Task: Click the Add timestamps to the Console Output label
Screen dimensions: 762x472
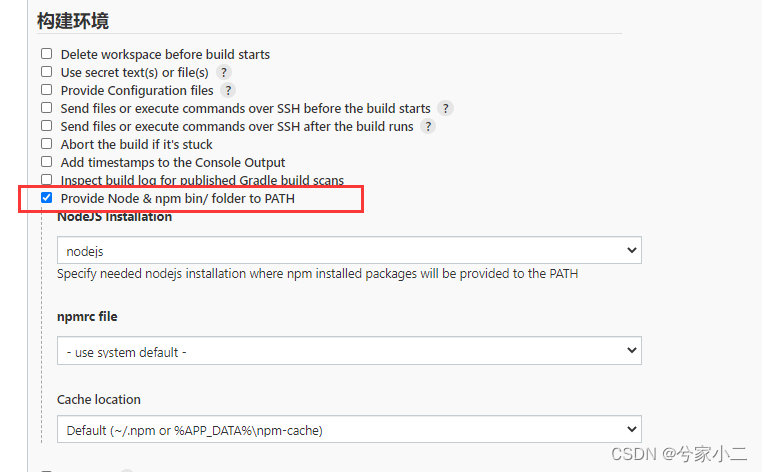Action: 173,162
